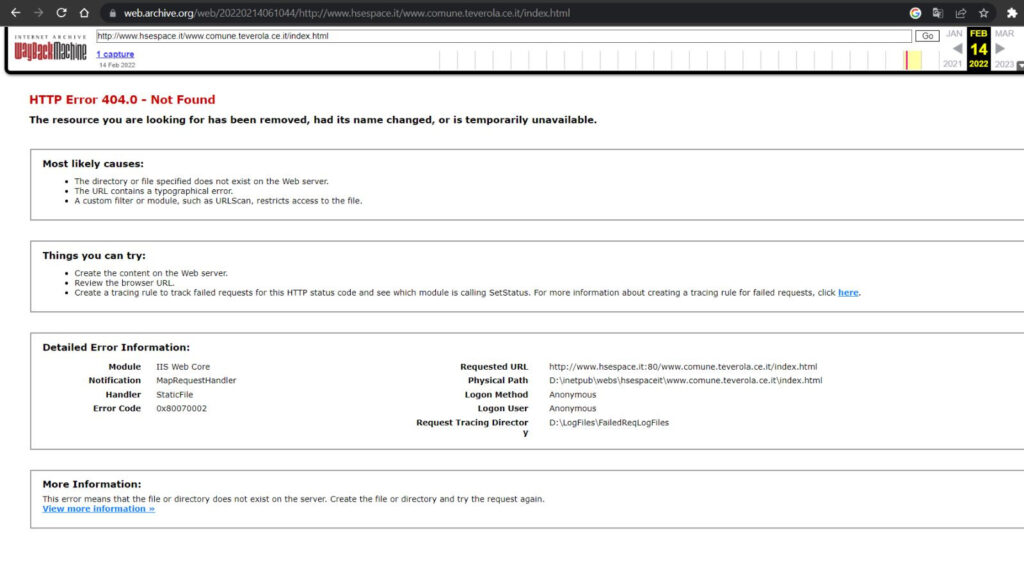
Task: Go to the browser home page icon
Action: [85, 13]
